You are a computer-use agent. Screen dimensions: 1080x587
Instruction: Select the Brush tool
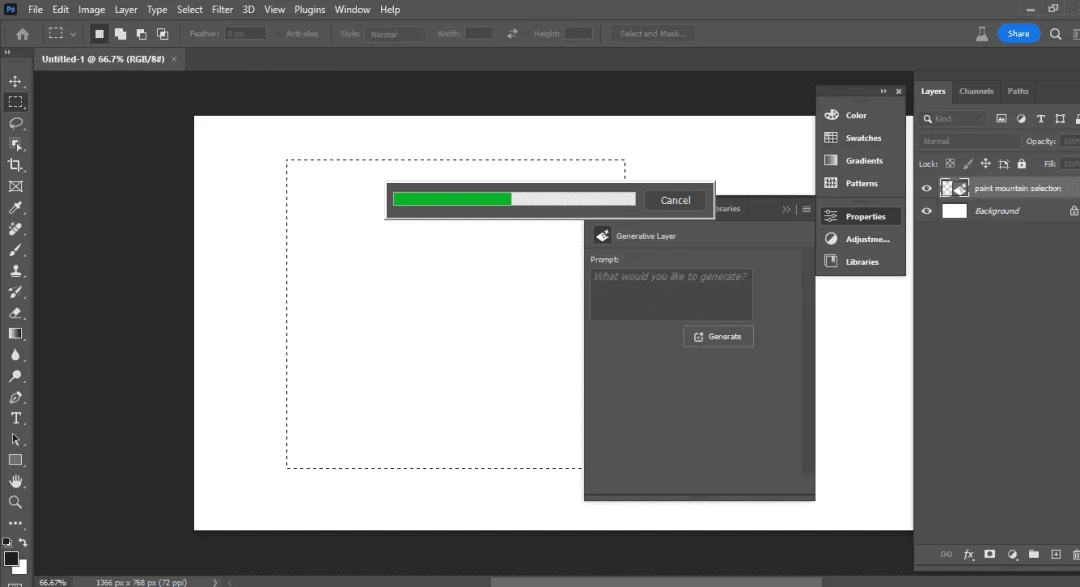(x=15, y=249)
